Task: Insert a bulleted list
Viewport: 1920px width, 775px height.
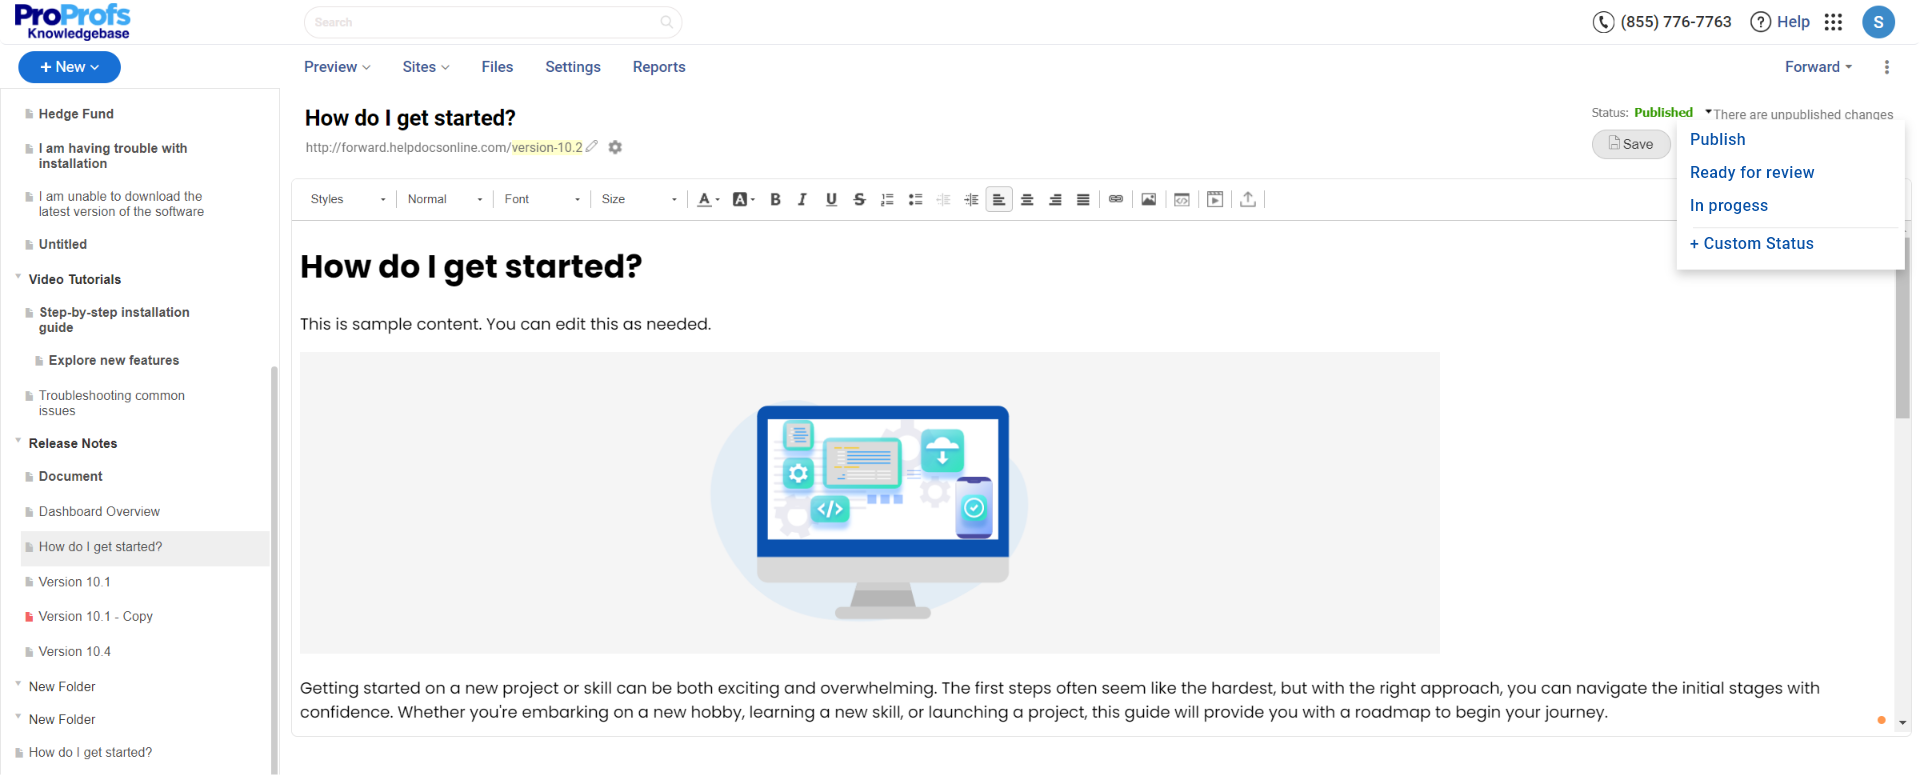Action: click(x=915, y=199)
